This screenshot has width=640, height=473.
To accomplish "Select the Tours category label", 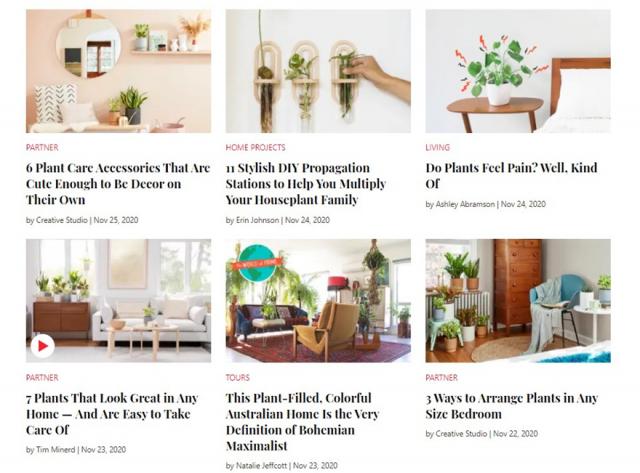I will pyautogui.click(x=238, y=378).
